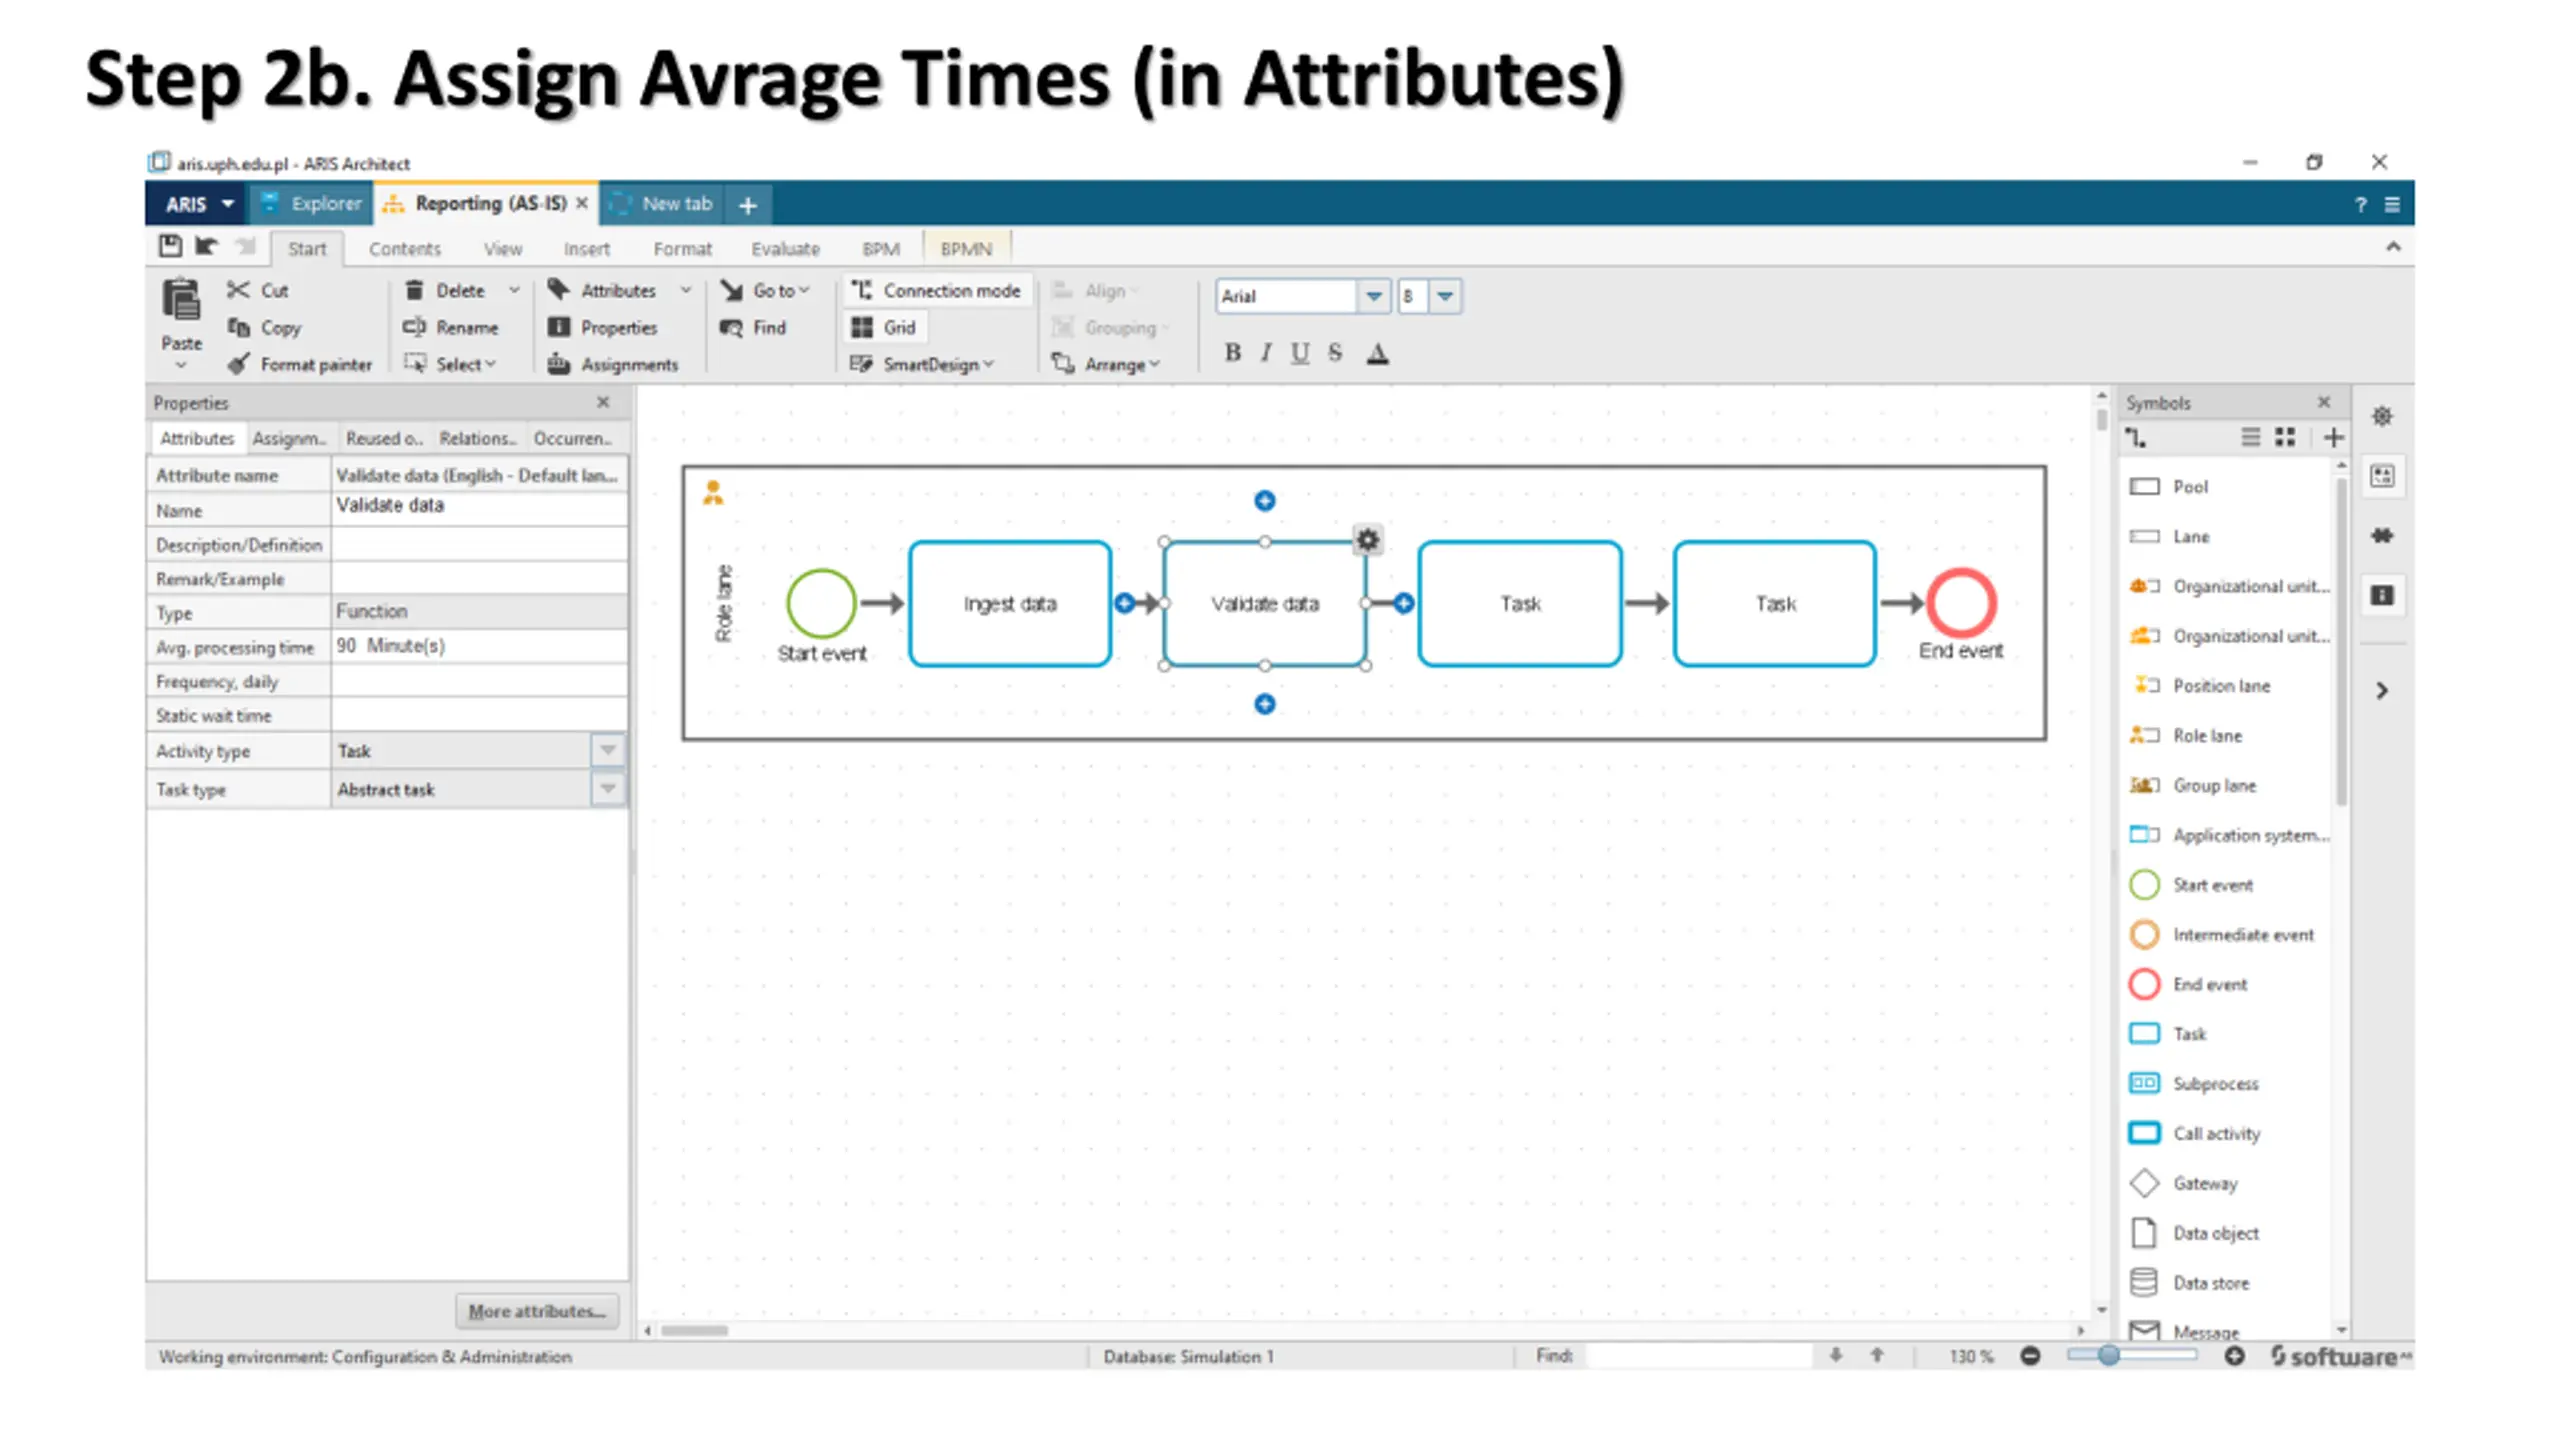Select the Format painter tool
2560x1440 pixels.
point(300,365)
